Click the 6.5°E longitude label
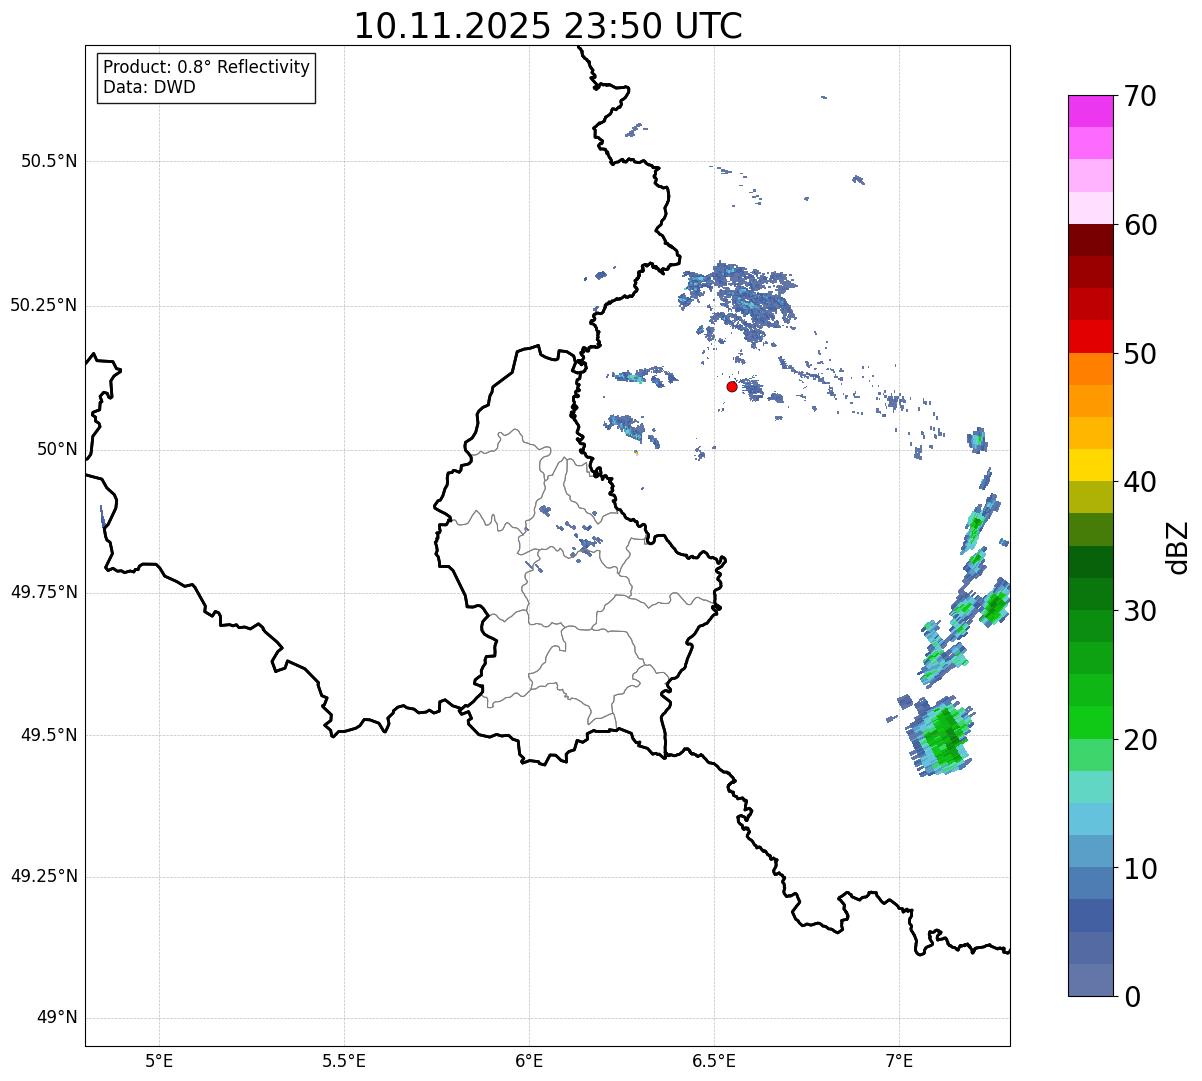This screenshot has width=1202, height=1081. click(x=714, y=1060)
